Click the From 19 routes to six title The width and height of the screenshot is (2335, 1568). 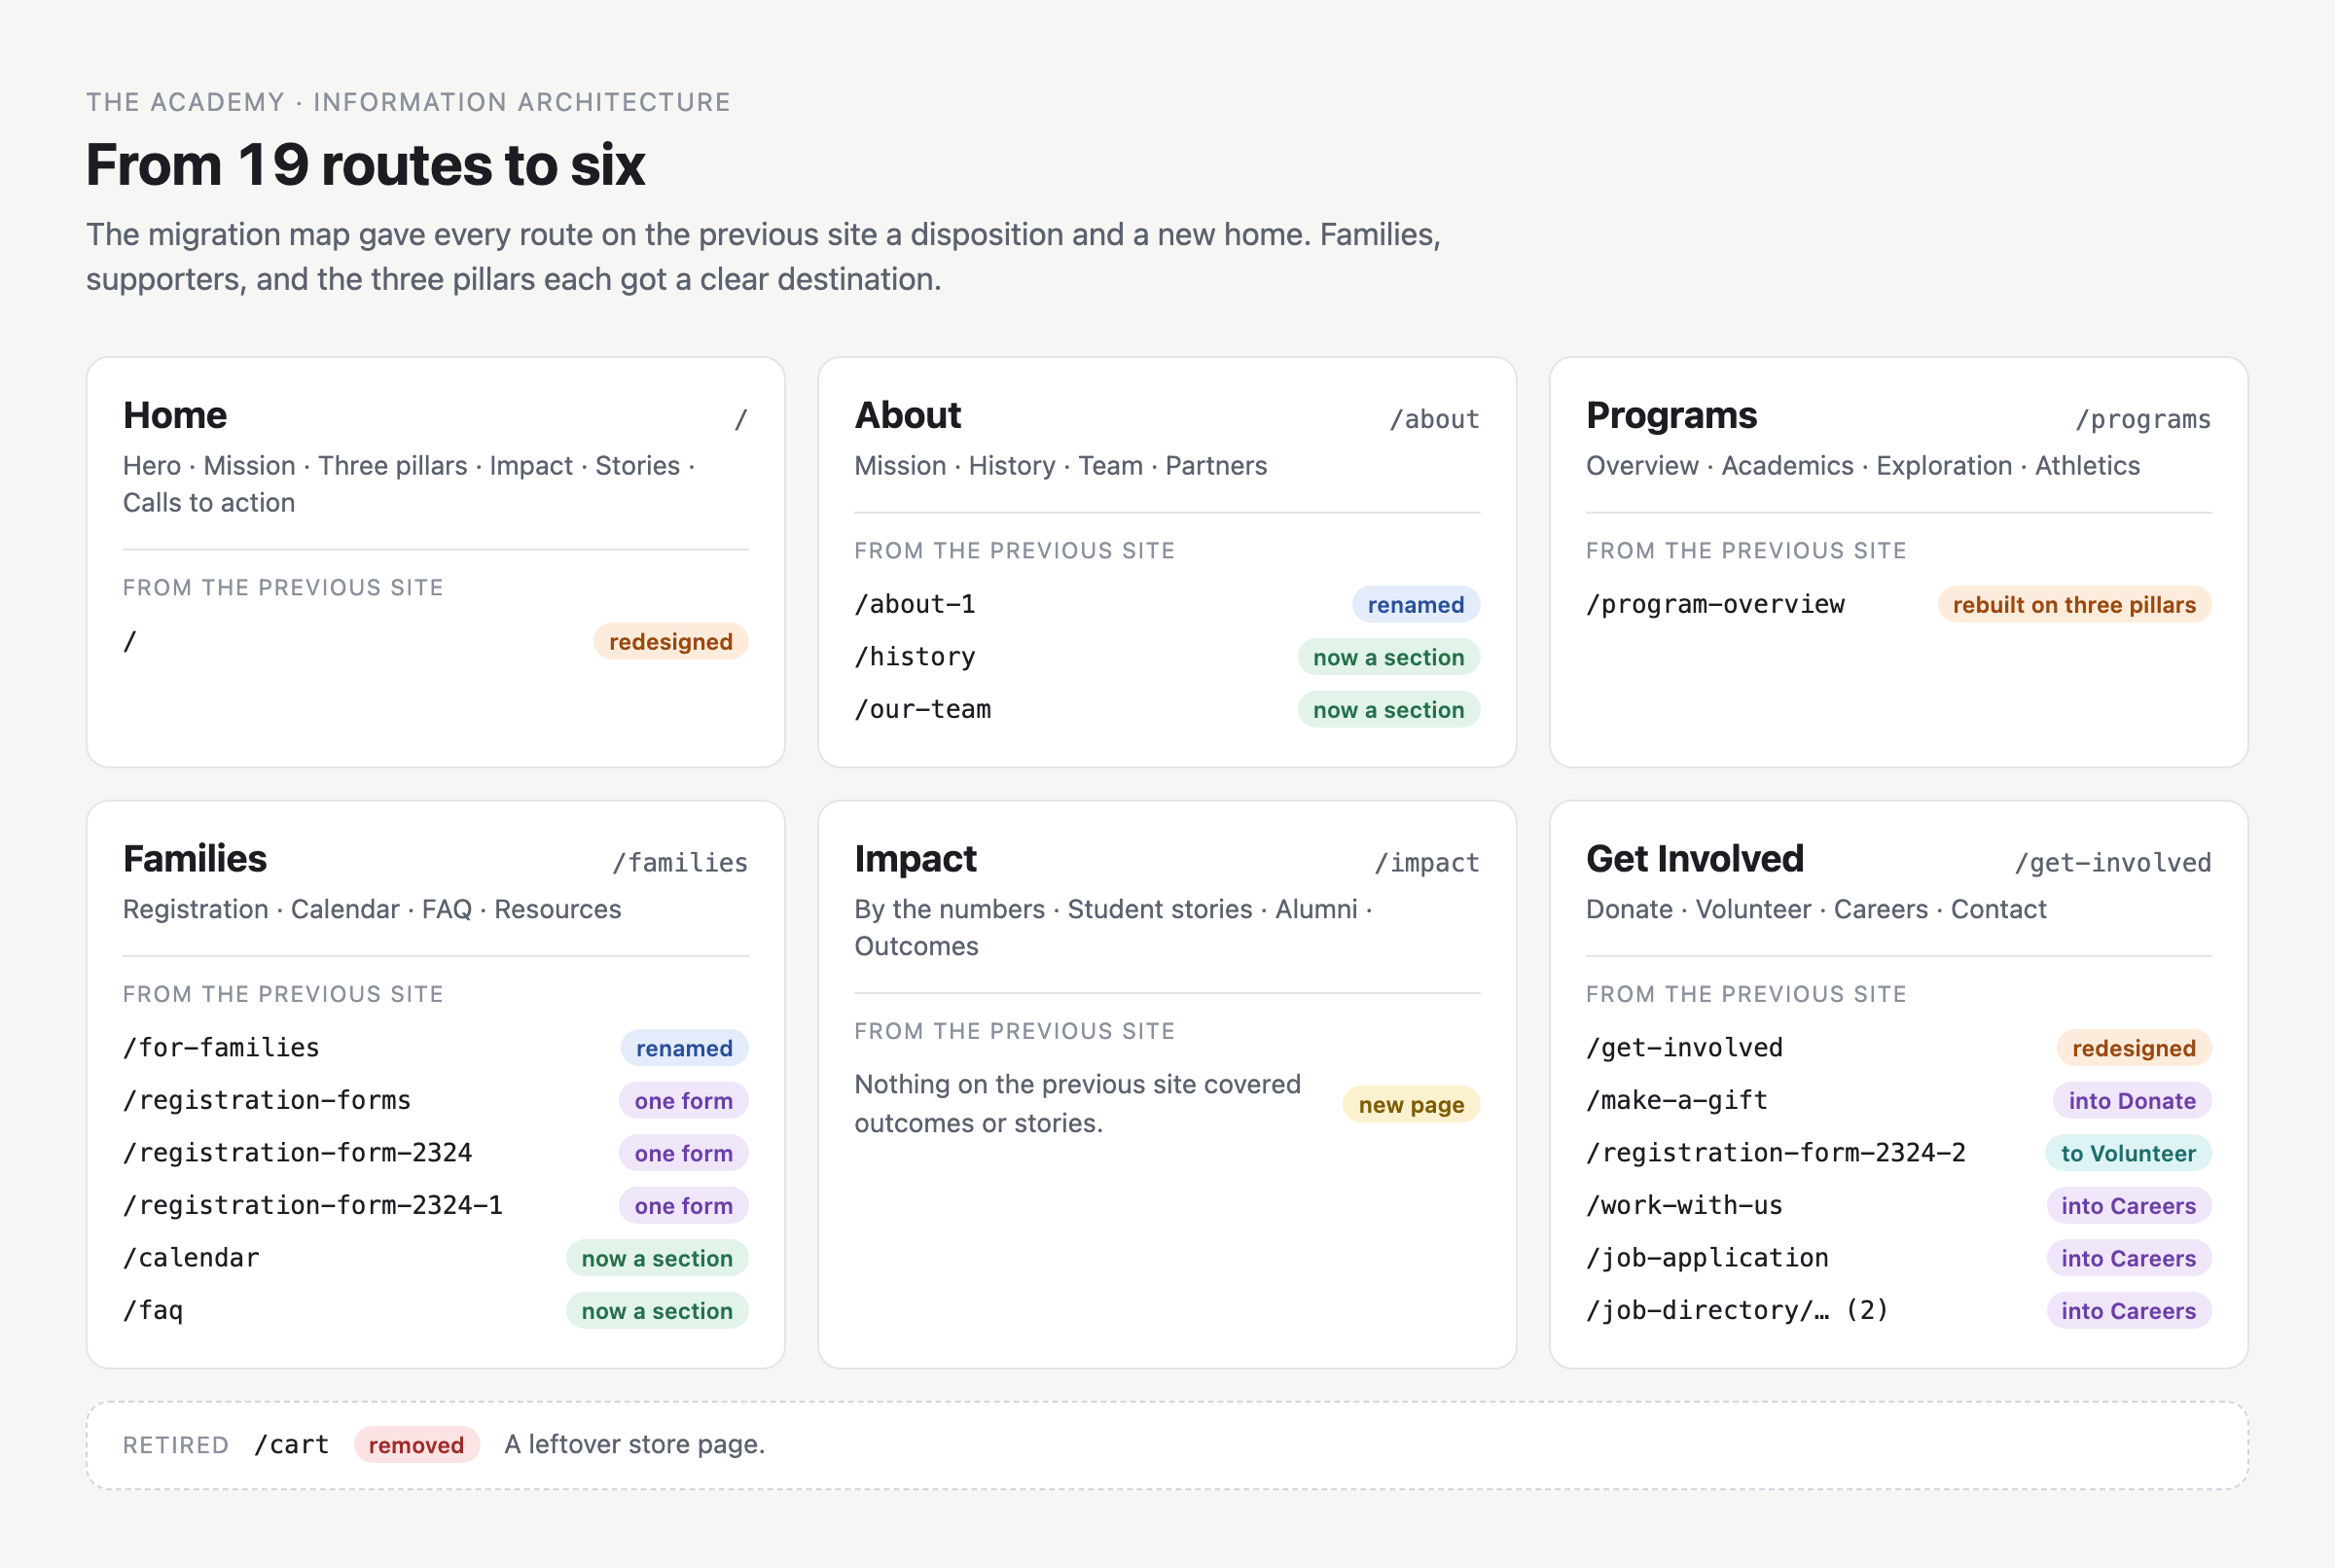[x=365, y=164]
